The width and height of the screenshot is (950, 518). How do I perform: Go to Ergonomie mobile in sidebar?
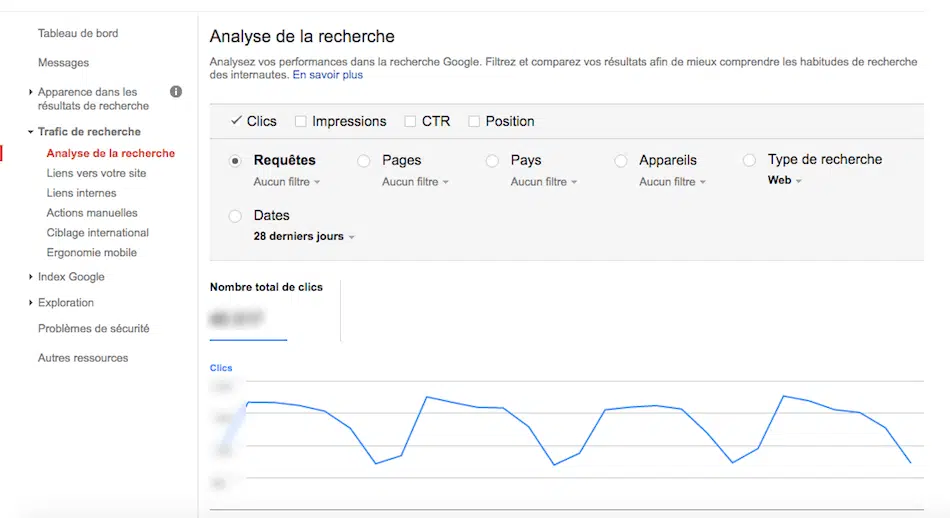pyautogui.click(x=91, y=253)
